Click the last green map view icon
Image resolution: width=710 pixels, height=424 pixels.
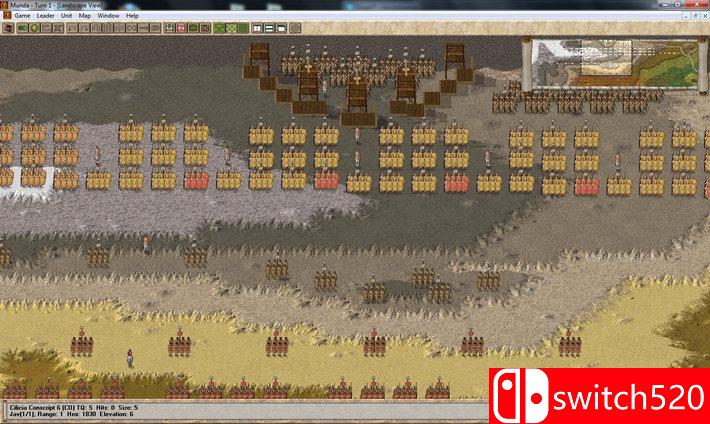pyautogui.click(x=243, y=28)
